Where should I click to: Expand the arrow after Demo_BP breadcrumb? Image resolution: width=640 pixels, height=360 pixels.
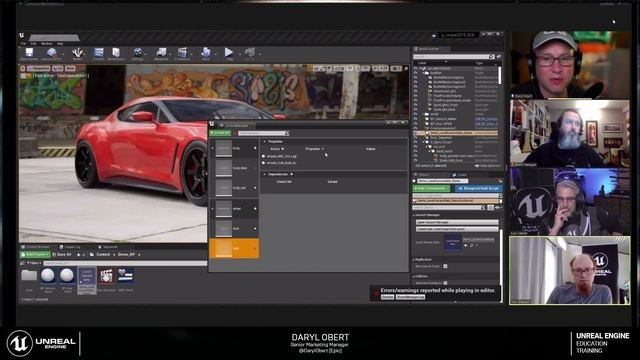[139, 254]
